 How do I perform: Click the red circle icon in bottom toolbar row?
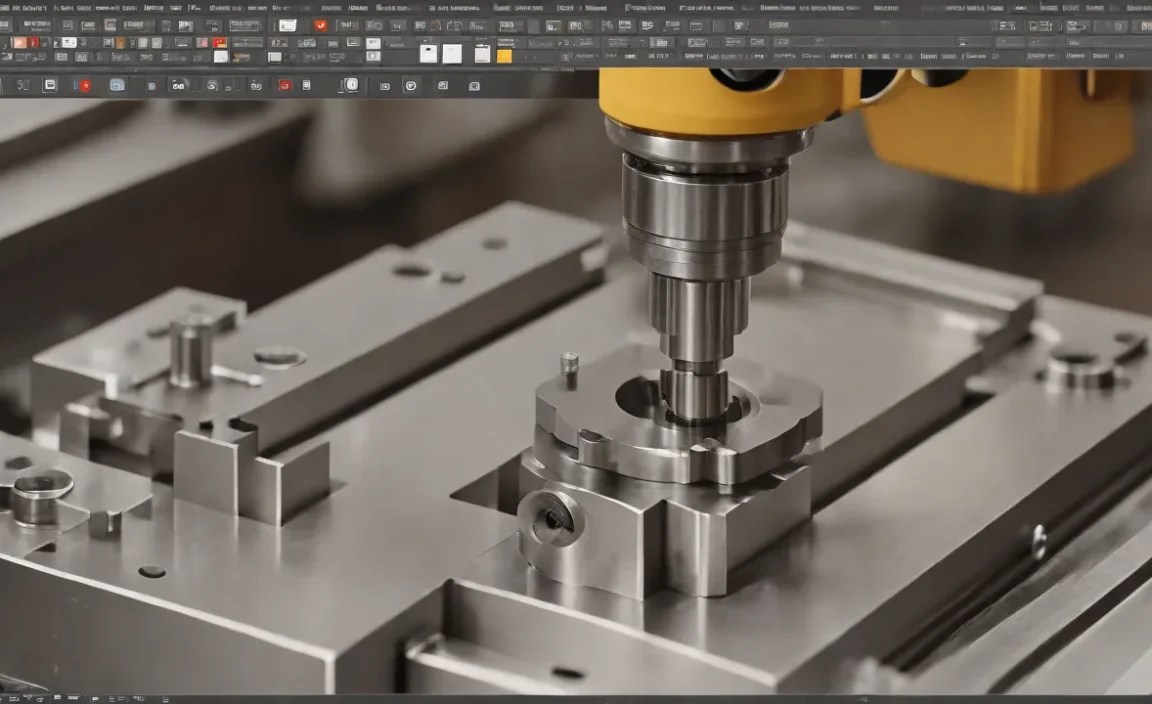point(85,86)
